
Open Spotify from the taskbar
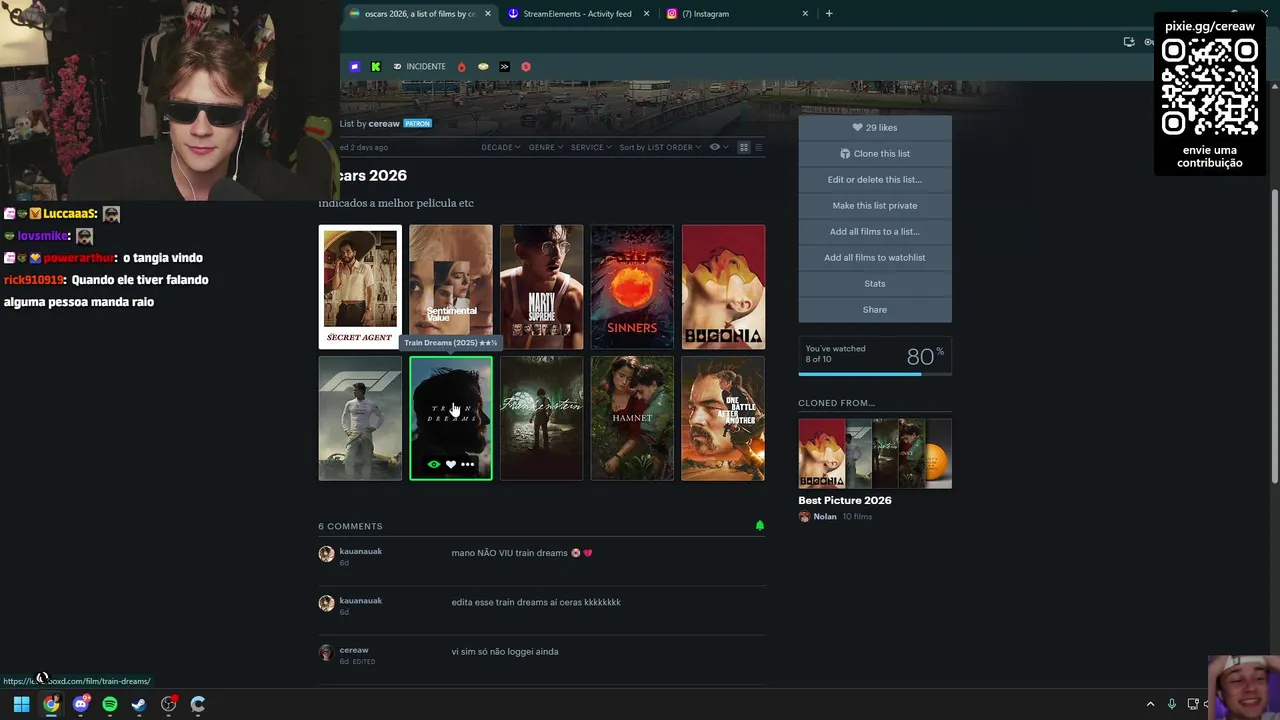click(110, 704)
